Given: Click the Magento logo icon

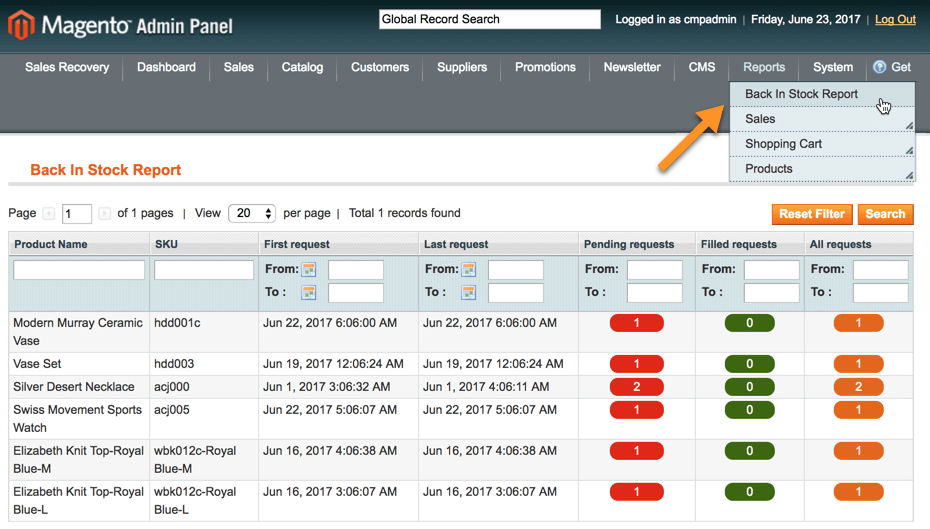Looking at the screenshot, I should pos(21,25).
